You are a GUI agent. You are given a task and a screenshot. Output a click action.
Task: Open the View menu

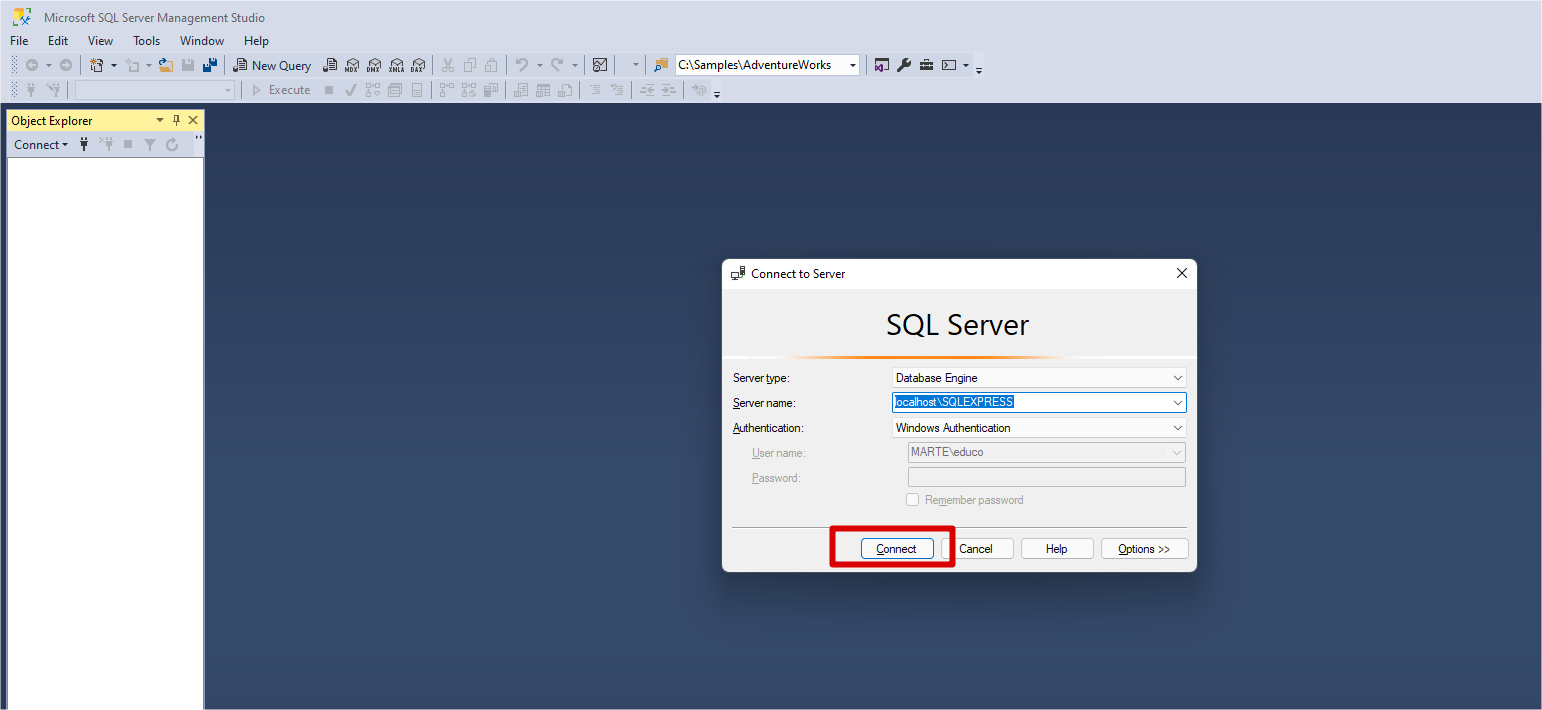[100, 41]
